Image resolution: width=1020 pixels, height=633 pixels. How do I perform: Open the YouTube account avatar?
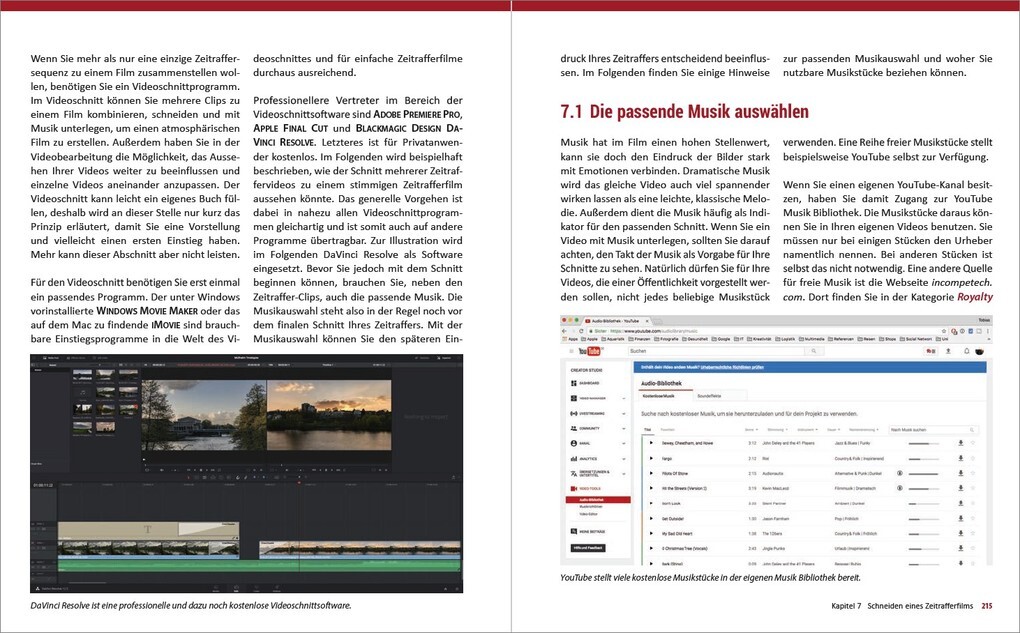980,351
